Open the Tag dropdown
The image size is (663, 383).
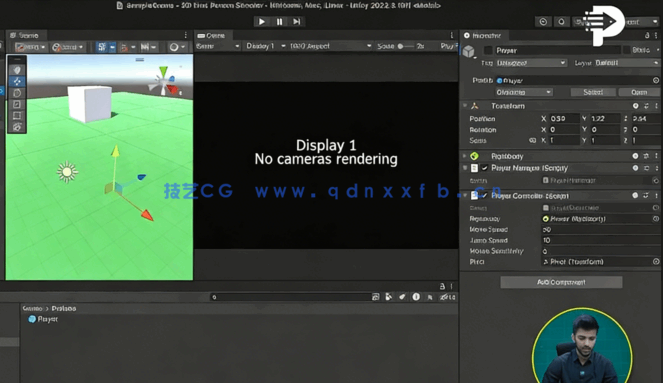click(531, 63)
